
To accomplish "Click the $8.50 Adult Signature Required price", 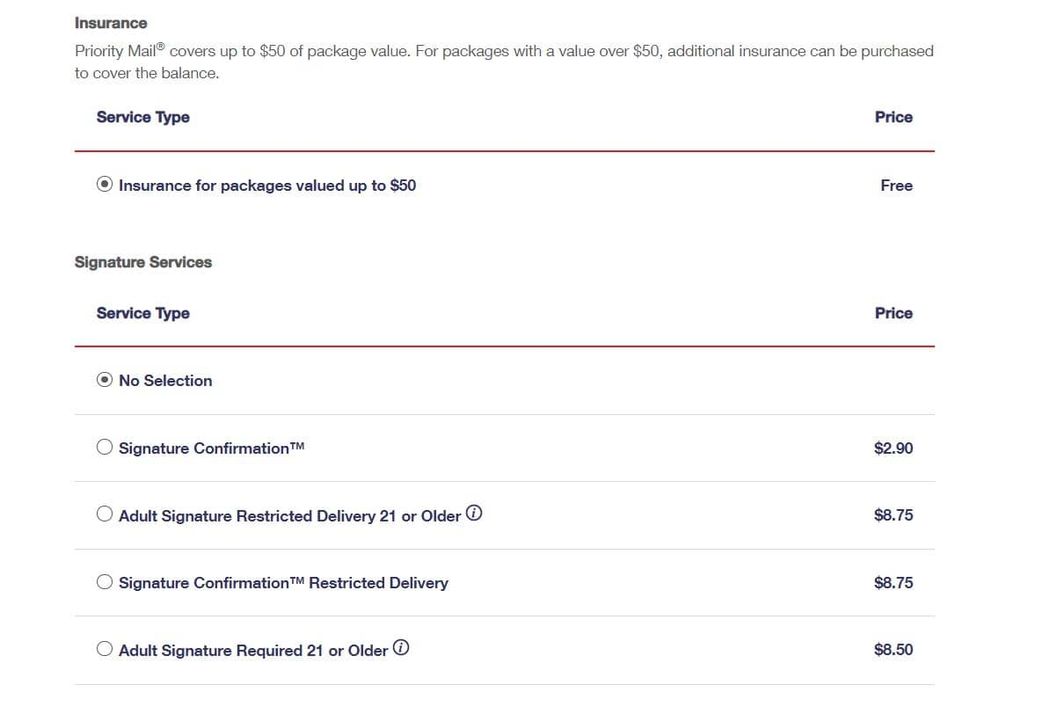I will pos(893,649).
